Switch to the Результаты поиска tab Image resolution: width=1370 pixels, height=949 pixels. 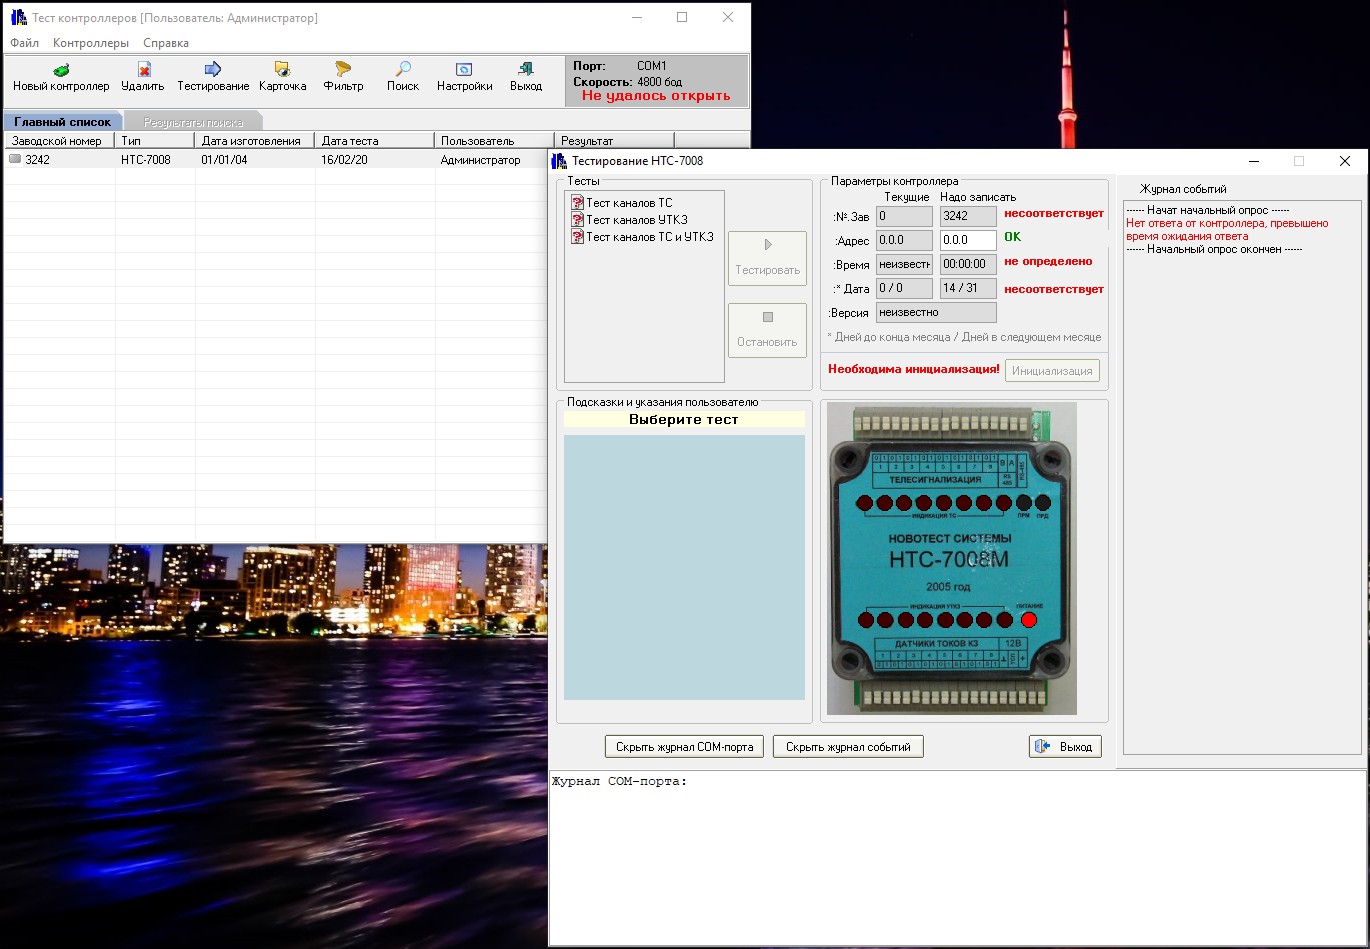pyautogui.click(x=193, y=122)
